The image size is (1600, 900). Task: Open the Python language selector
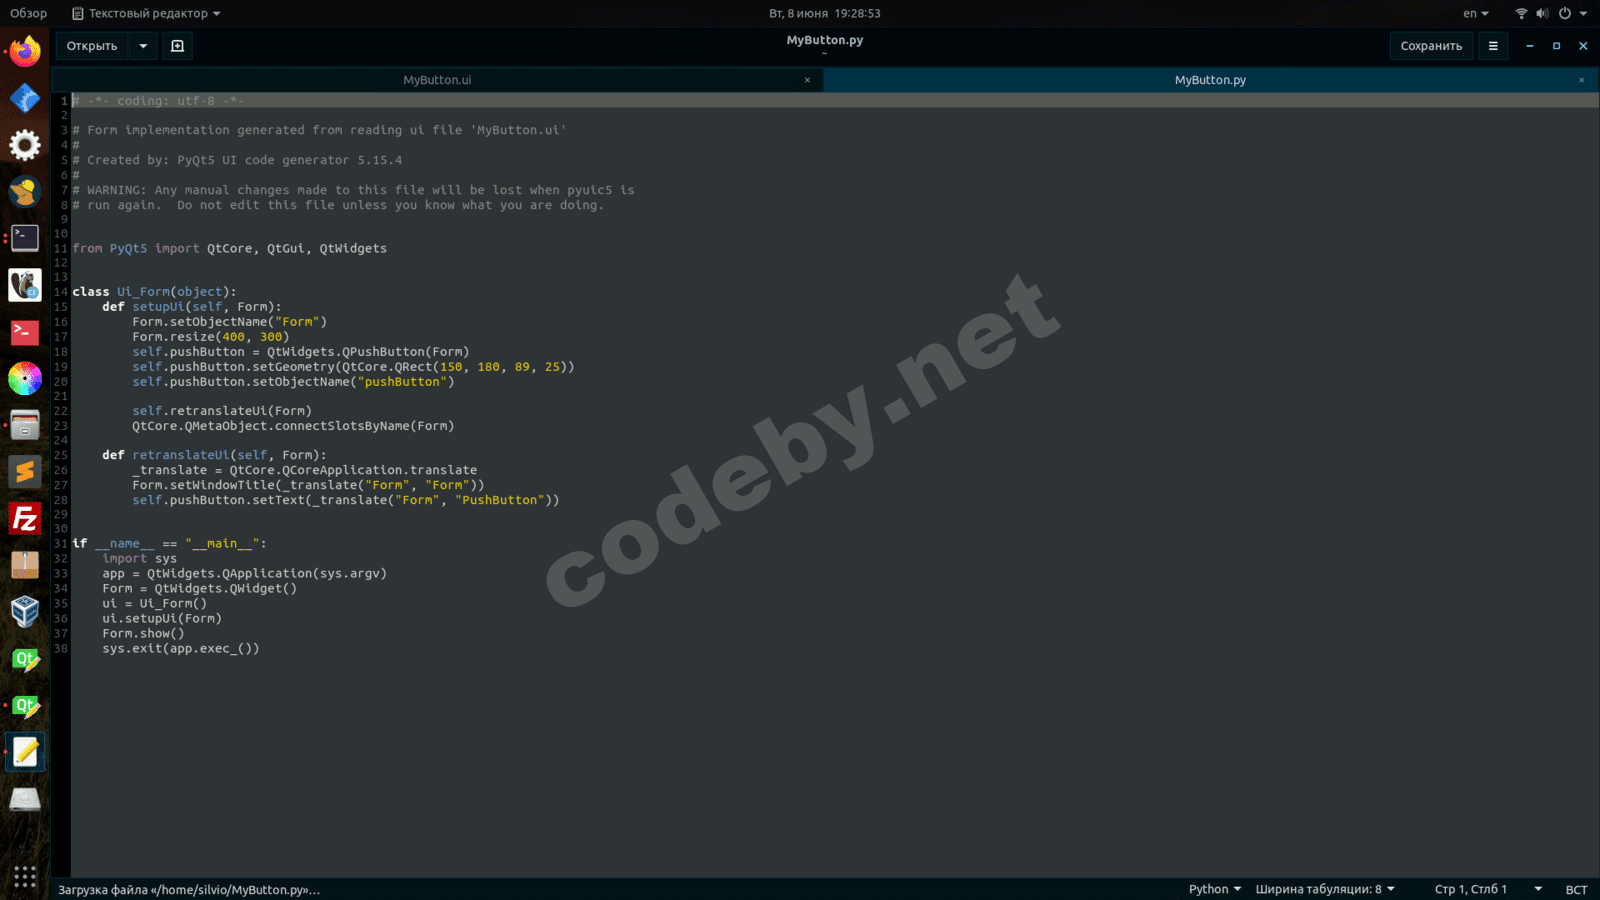click(x=1214, y=889)
